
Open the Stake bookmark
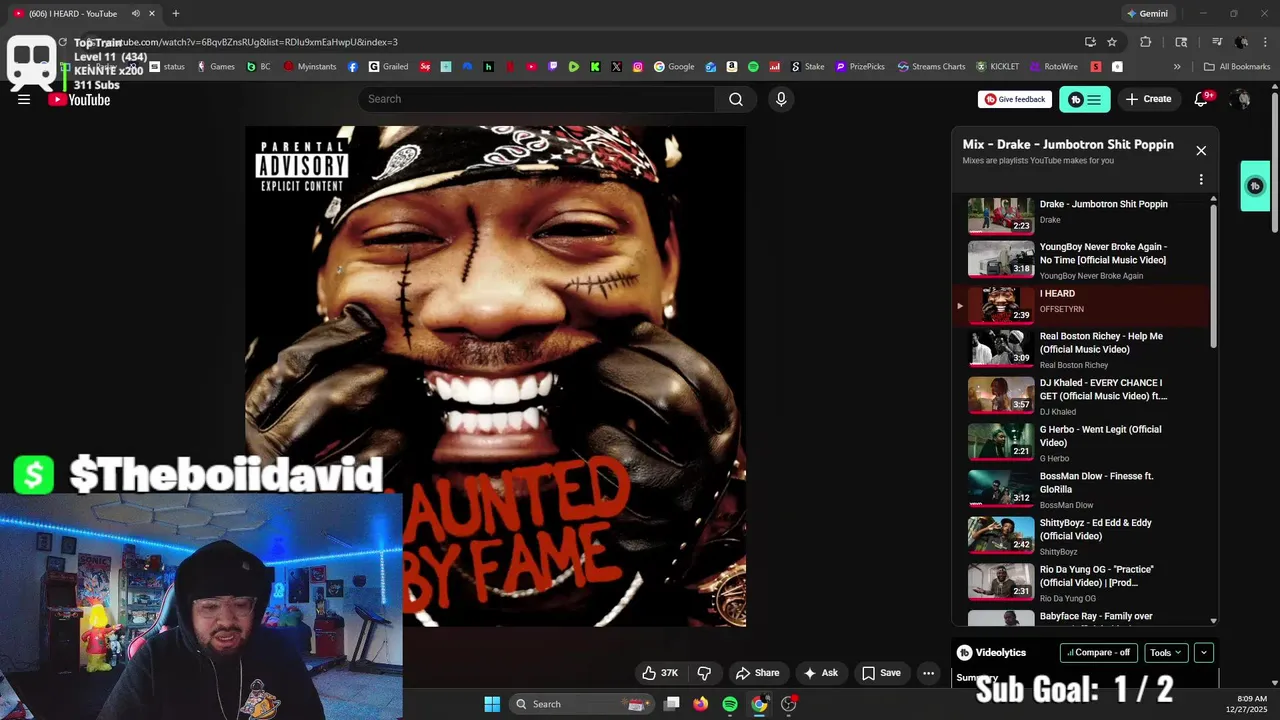pyautogui.click(x=807, y=67)
